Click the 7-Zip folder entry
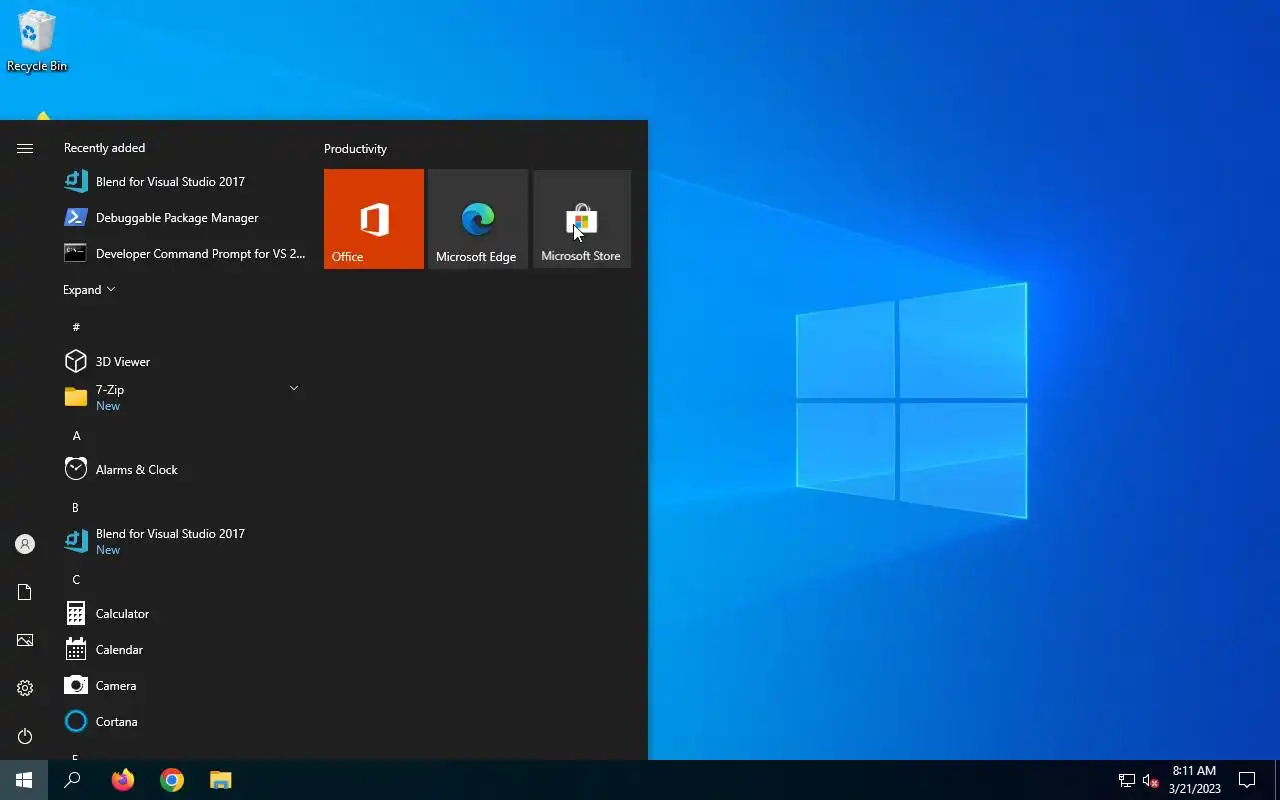Image resolution: width=1280 pixels, height=800 pixels. click(184, 397)
